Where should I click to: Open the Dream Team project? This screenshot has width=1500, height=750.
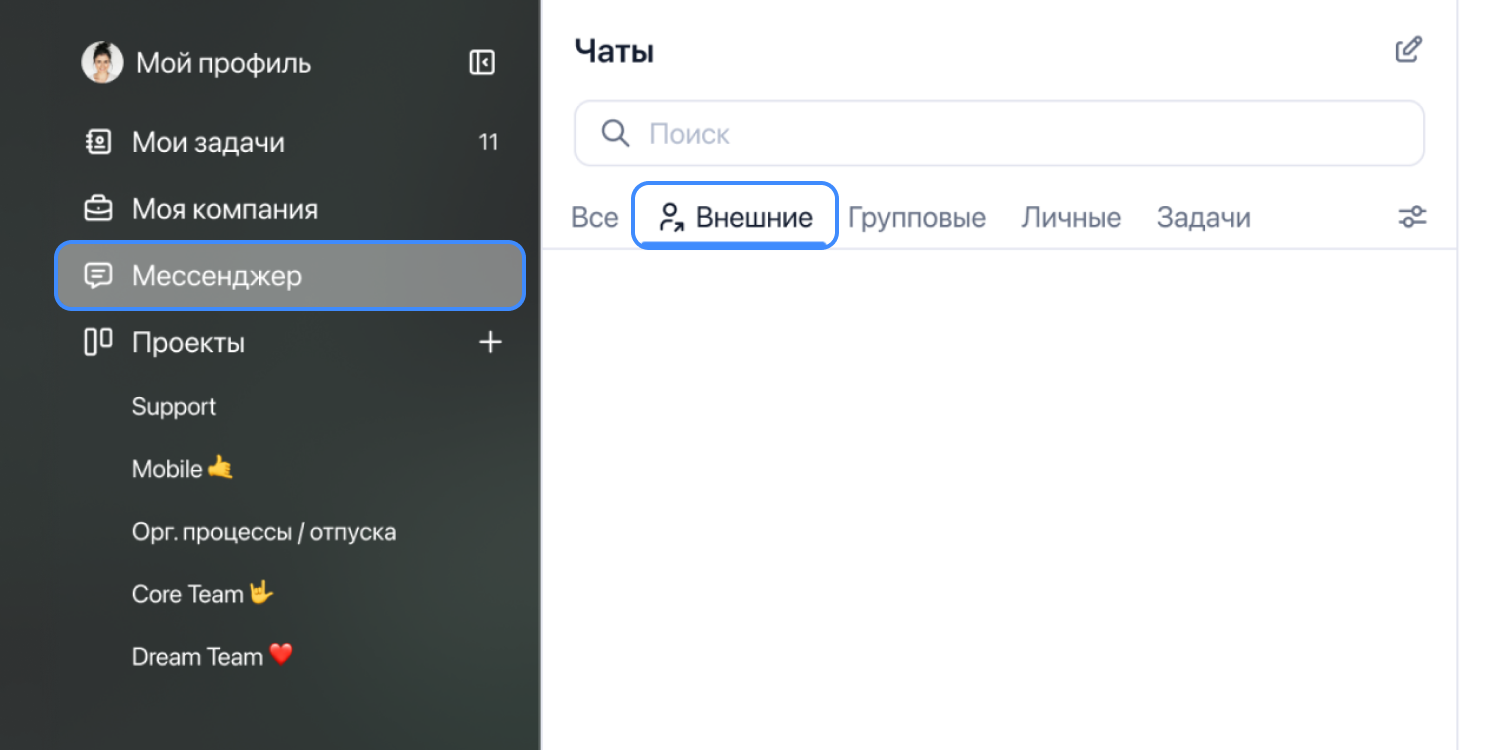[x=212, y=657]
